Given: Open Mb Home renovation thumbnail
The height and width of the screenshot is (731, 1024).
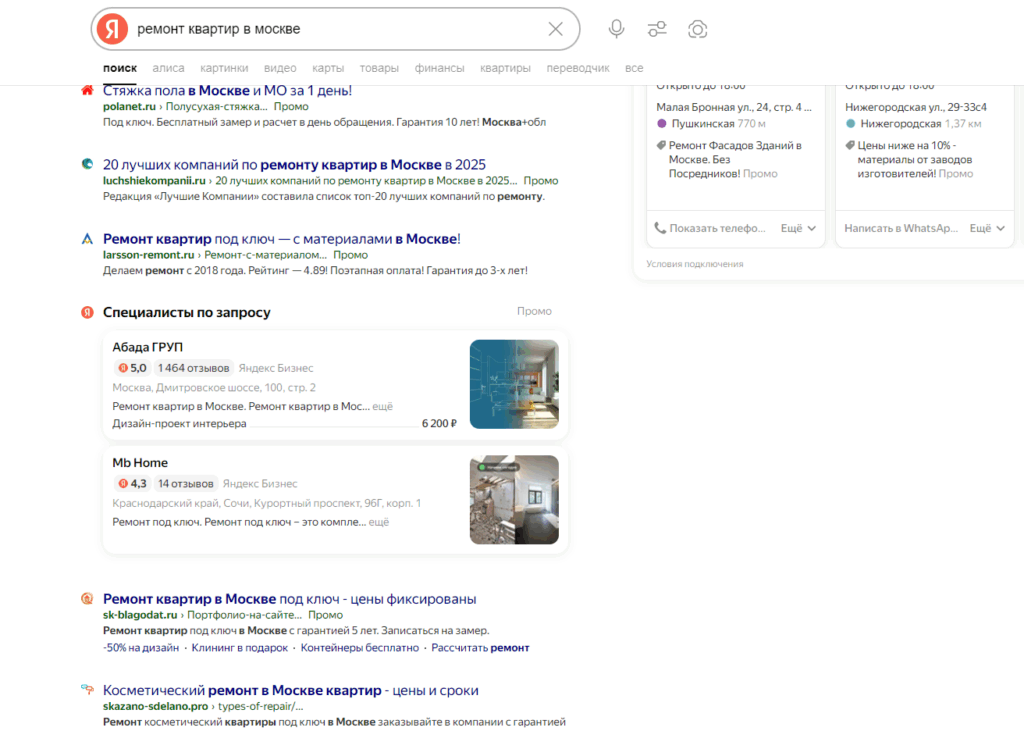Looking at the screenshot, I should (515, 500).
